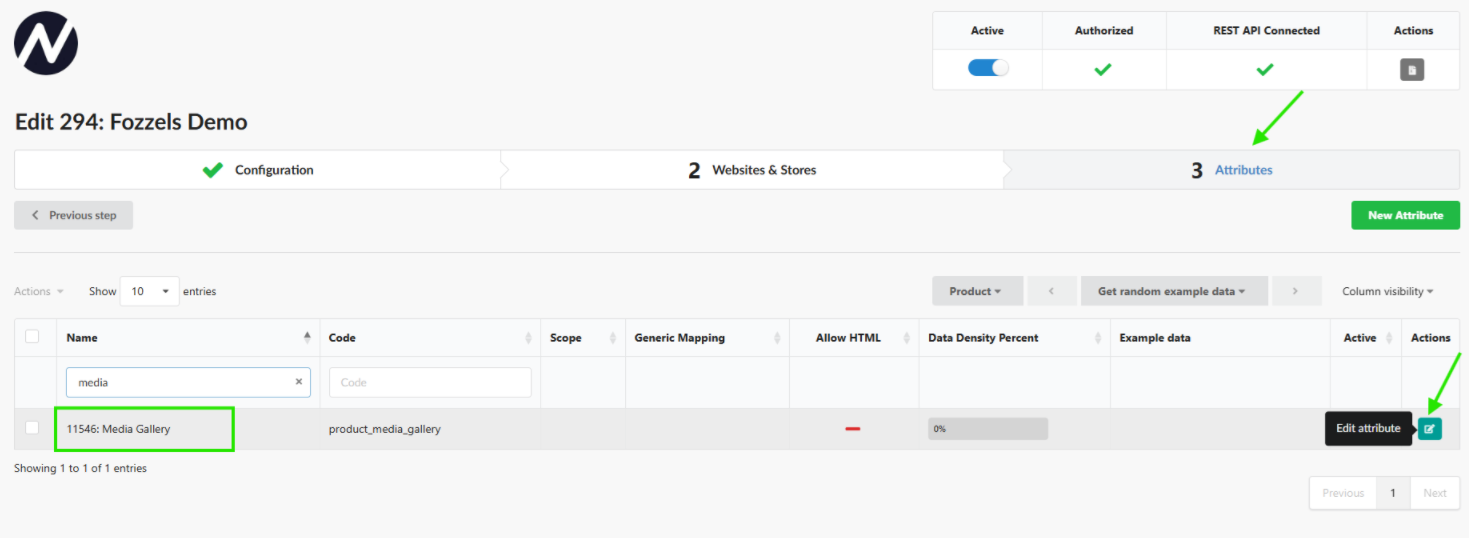Click the Example data column header
This screenshot has height=538, width=1469.
coord(1220,338)
